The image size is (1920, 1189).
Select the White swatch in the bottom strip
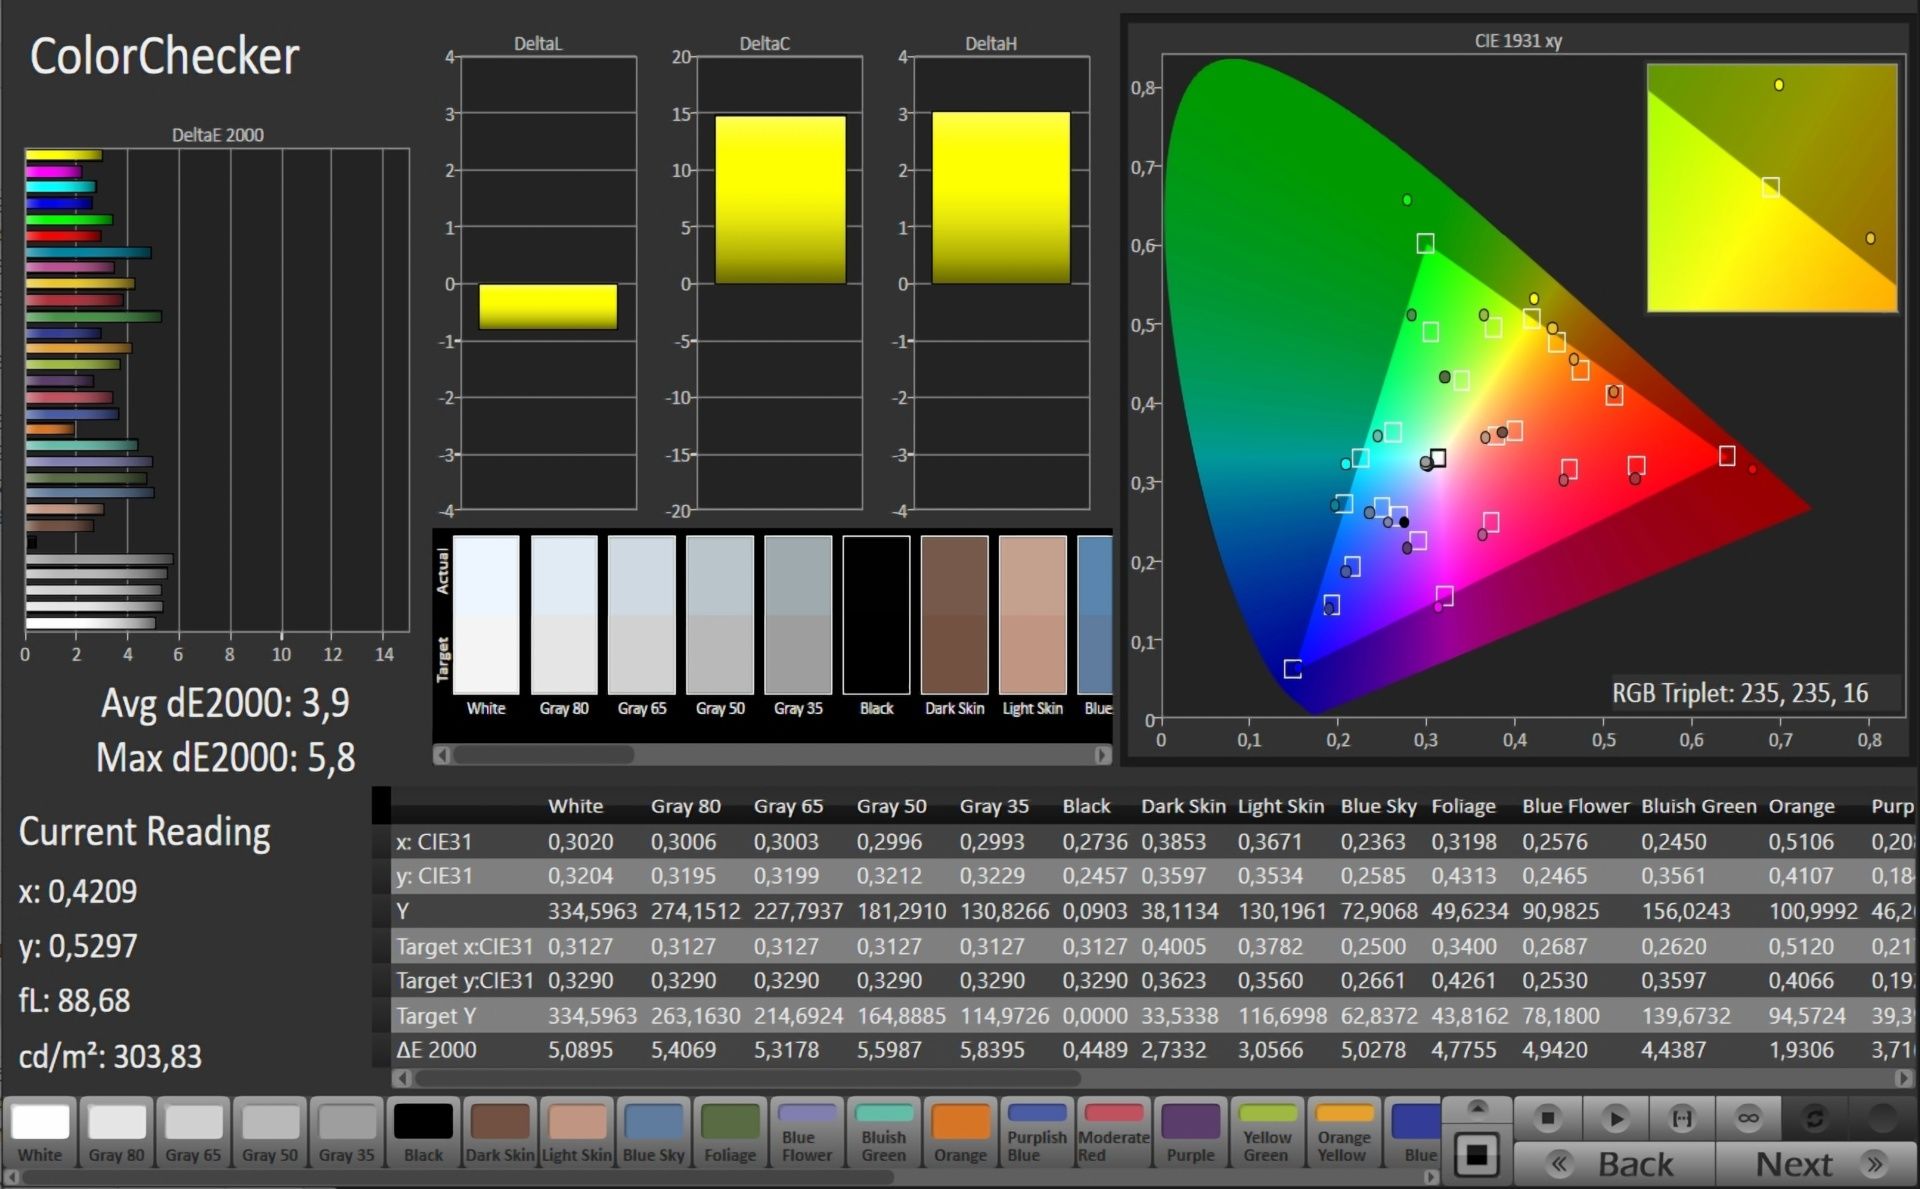40,1132
